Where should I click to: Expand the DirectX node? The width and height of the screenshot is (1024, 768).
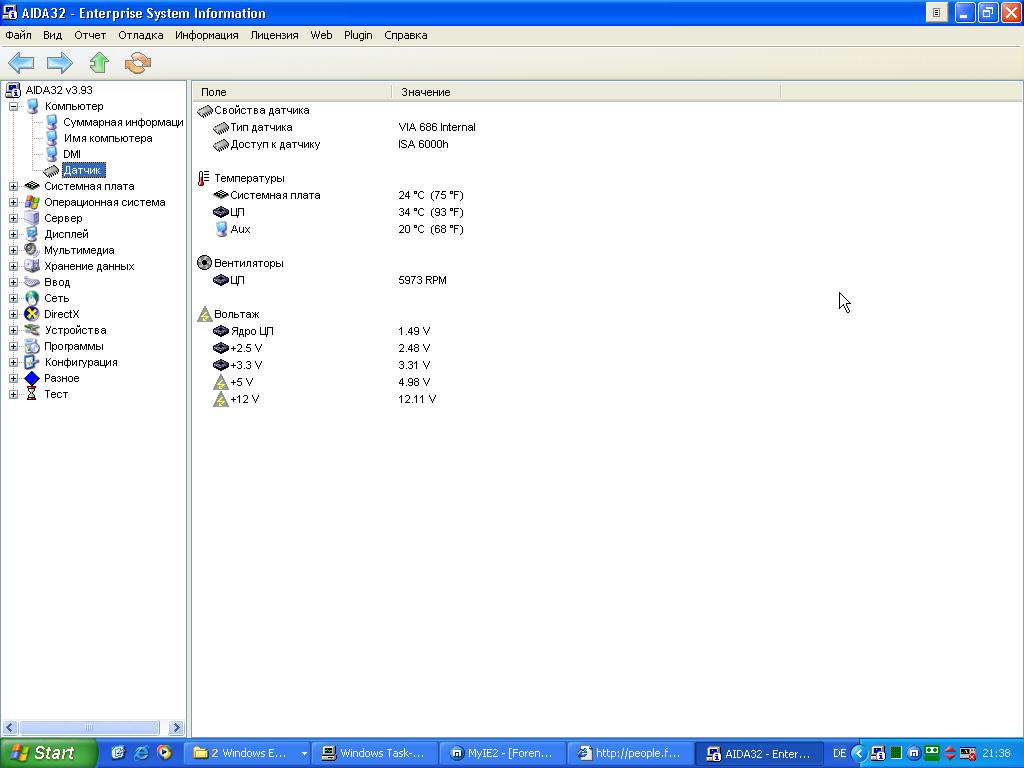click(13, 314)
